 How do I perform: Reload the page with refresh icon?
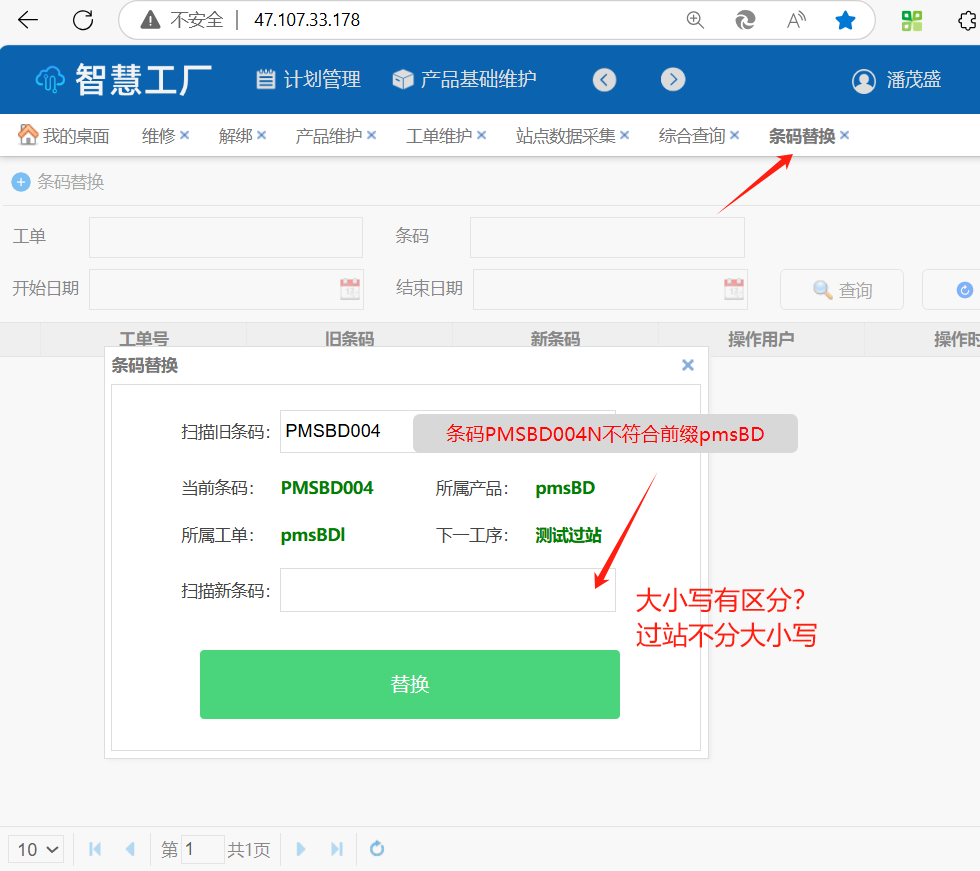click(x=83, y=20)
